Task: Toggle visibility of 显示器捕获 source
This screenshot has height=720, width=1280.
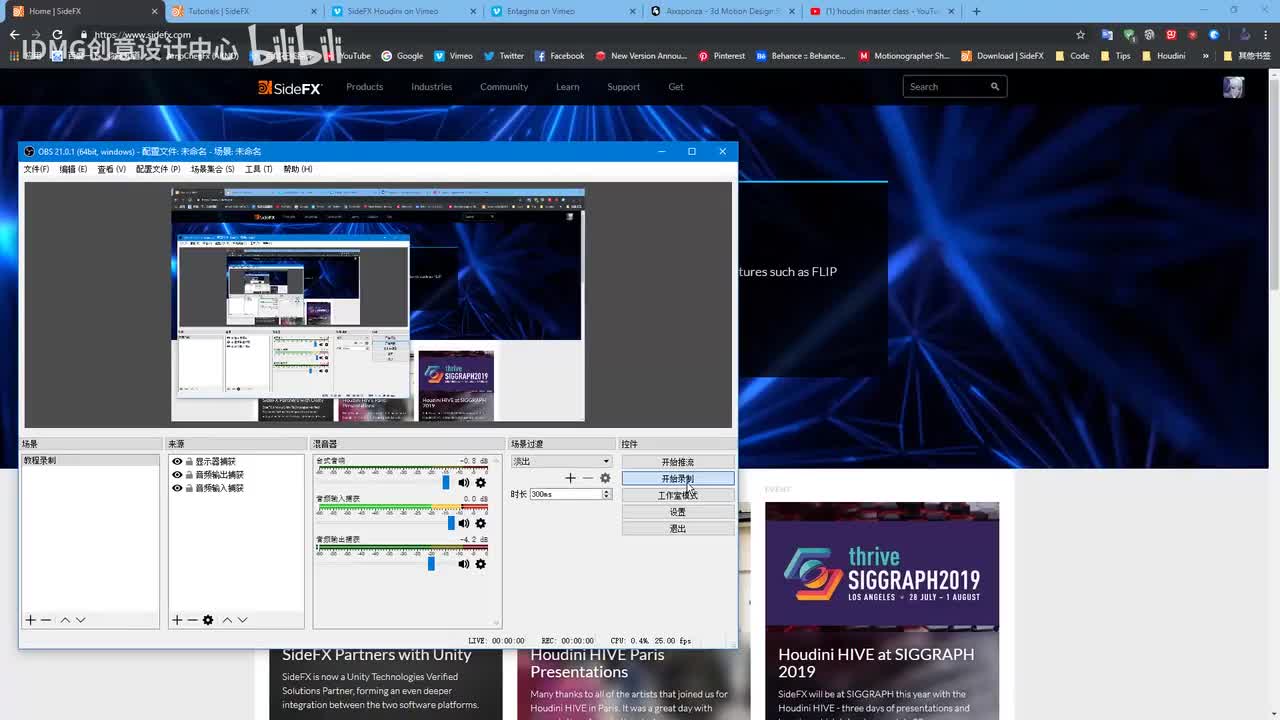Action: tap(177, 462)
